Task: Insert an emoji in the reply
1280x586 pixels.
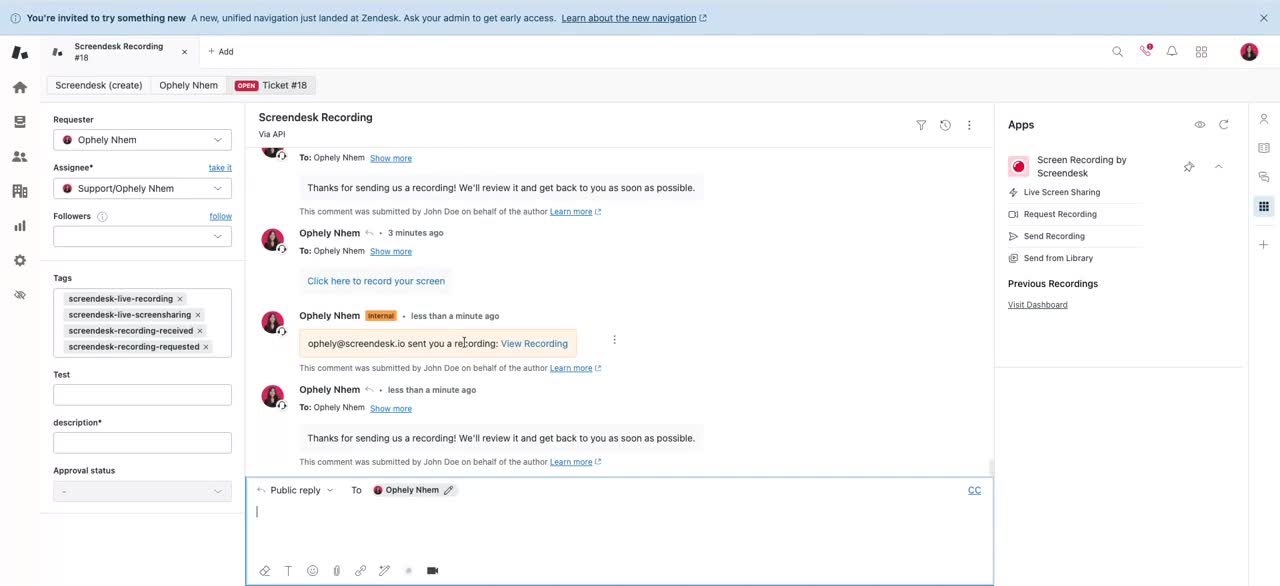Action: [x=312, y=571]
